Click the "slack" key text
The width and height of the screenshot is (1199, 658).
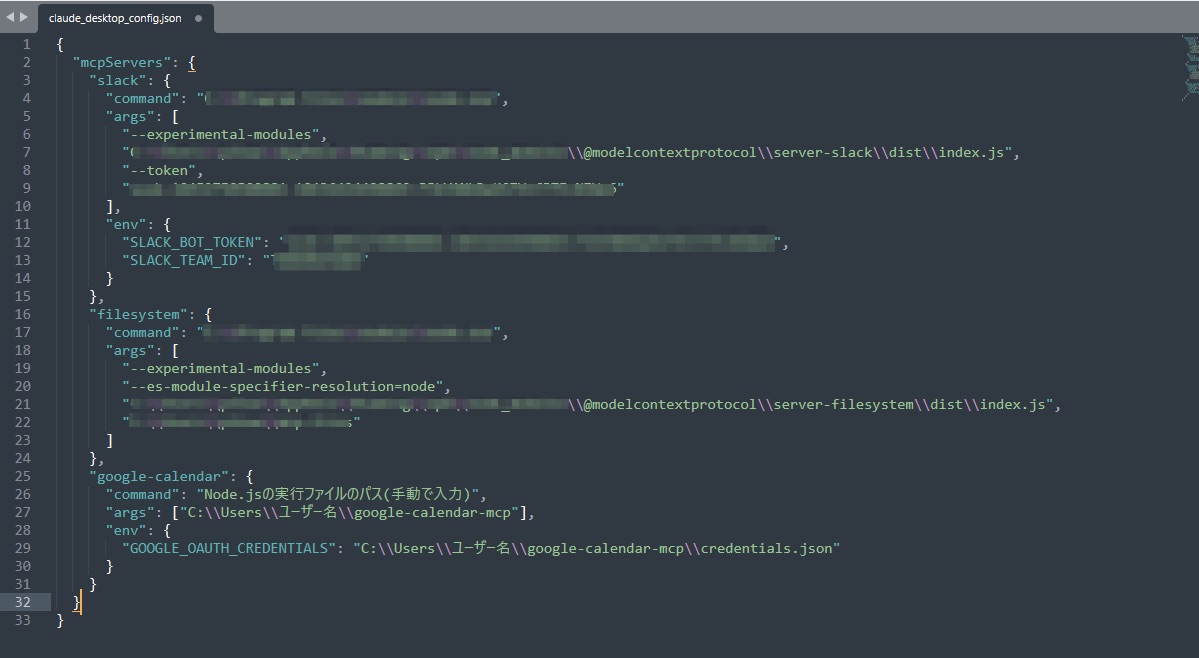click(x=117, y=80)
